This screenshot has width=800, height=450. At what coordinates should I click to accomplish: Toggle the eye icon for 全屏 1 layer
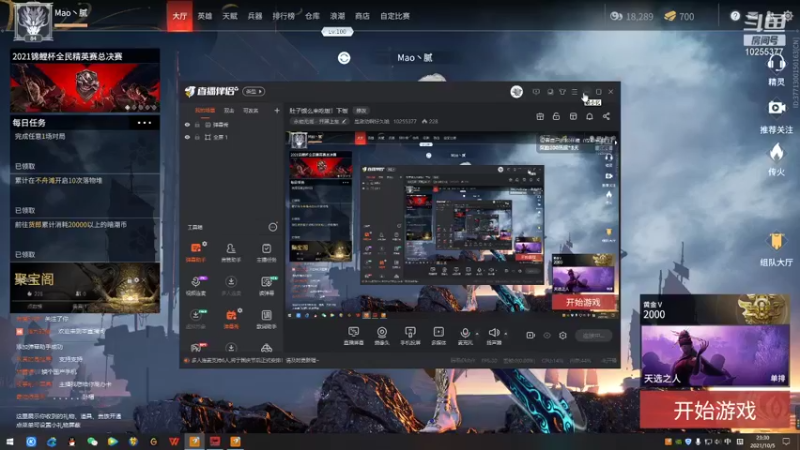(x=187, y=137)
